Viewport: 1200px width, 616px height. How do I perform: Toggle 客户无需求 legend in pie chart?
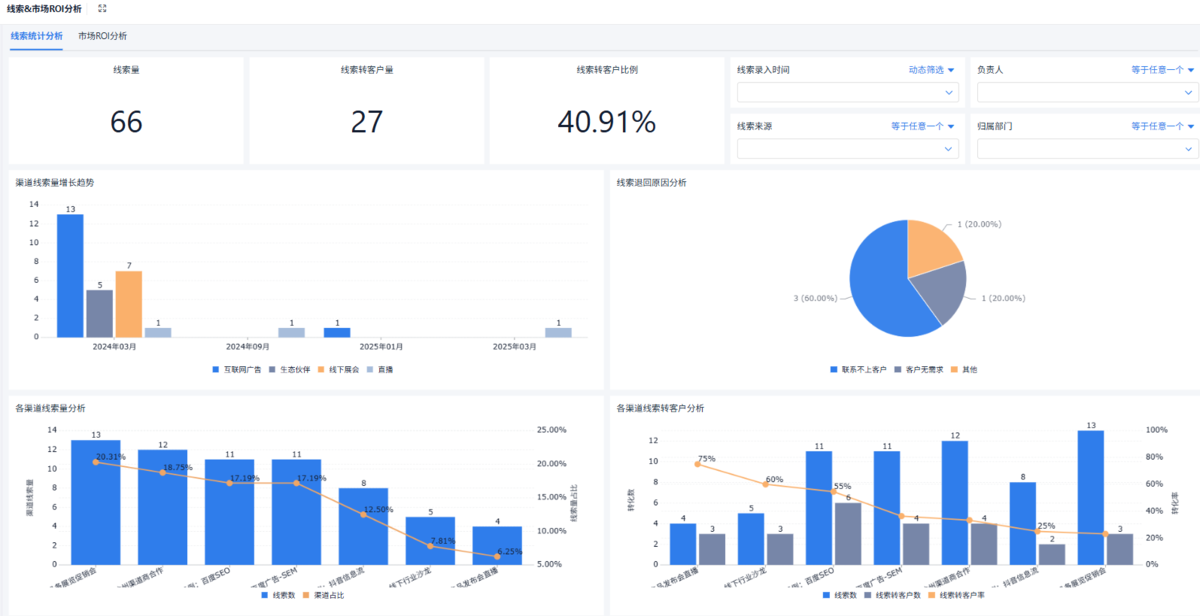click(921, 369)
